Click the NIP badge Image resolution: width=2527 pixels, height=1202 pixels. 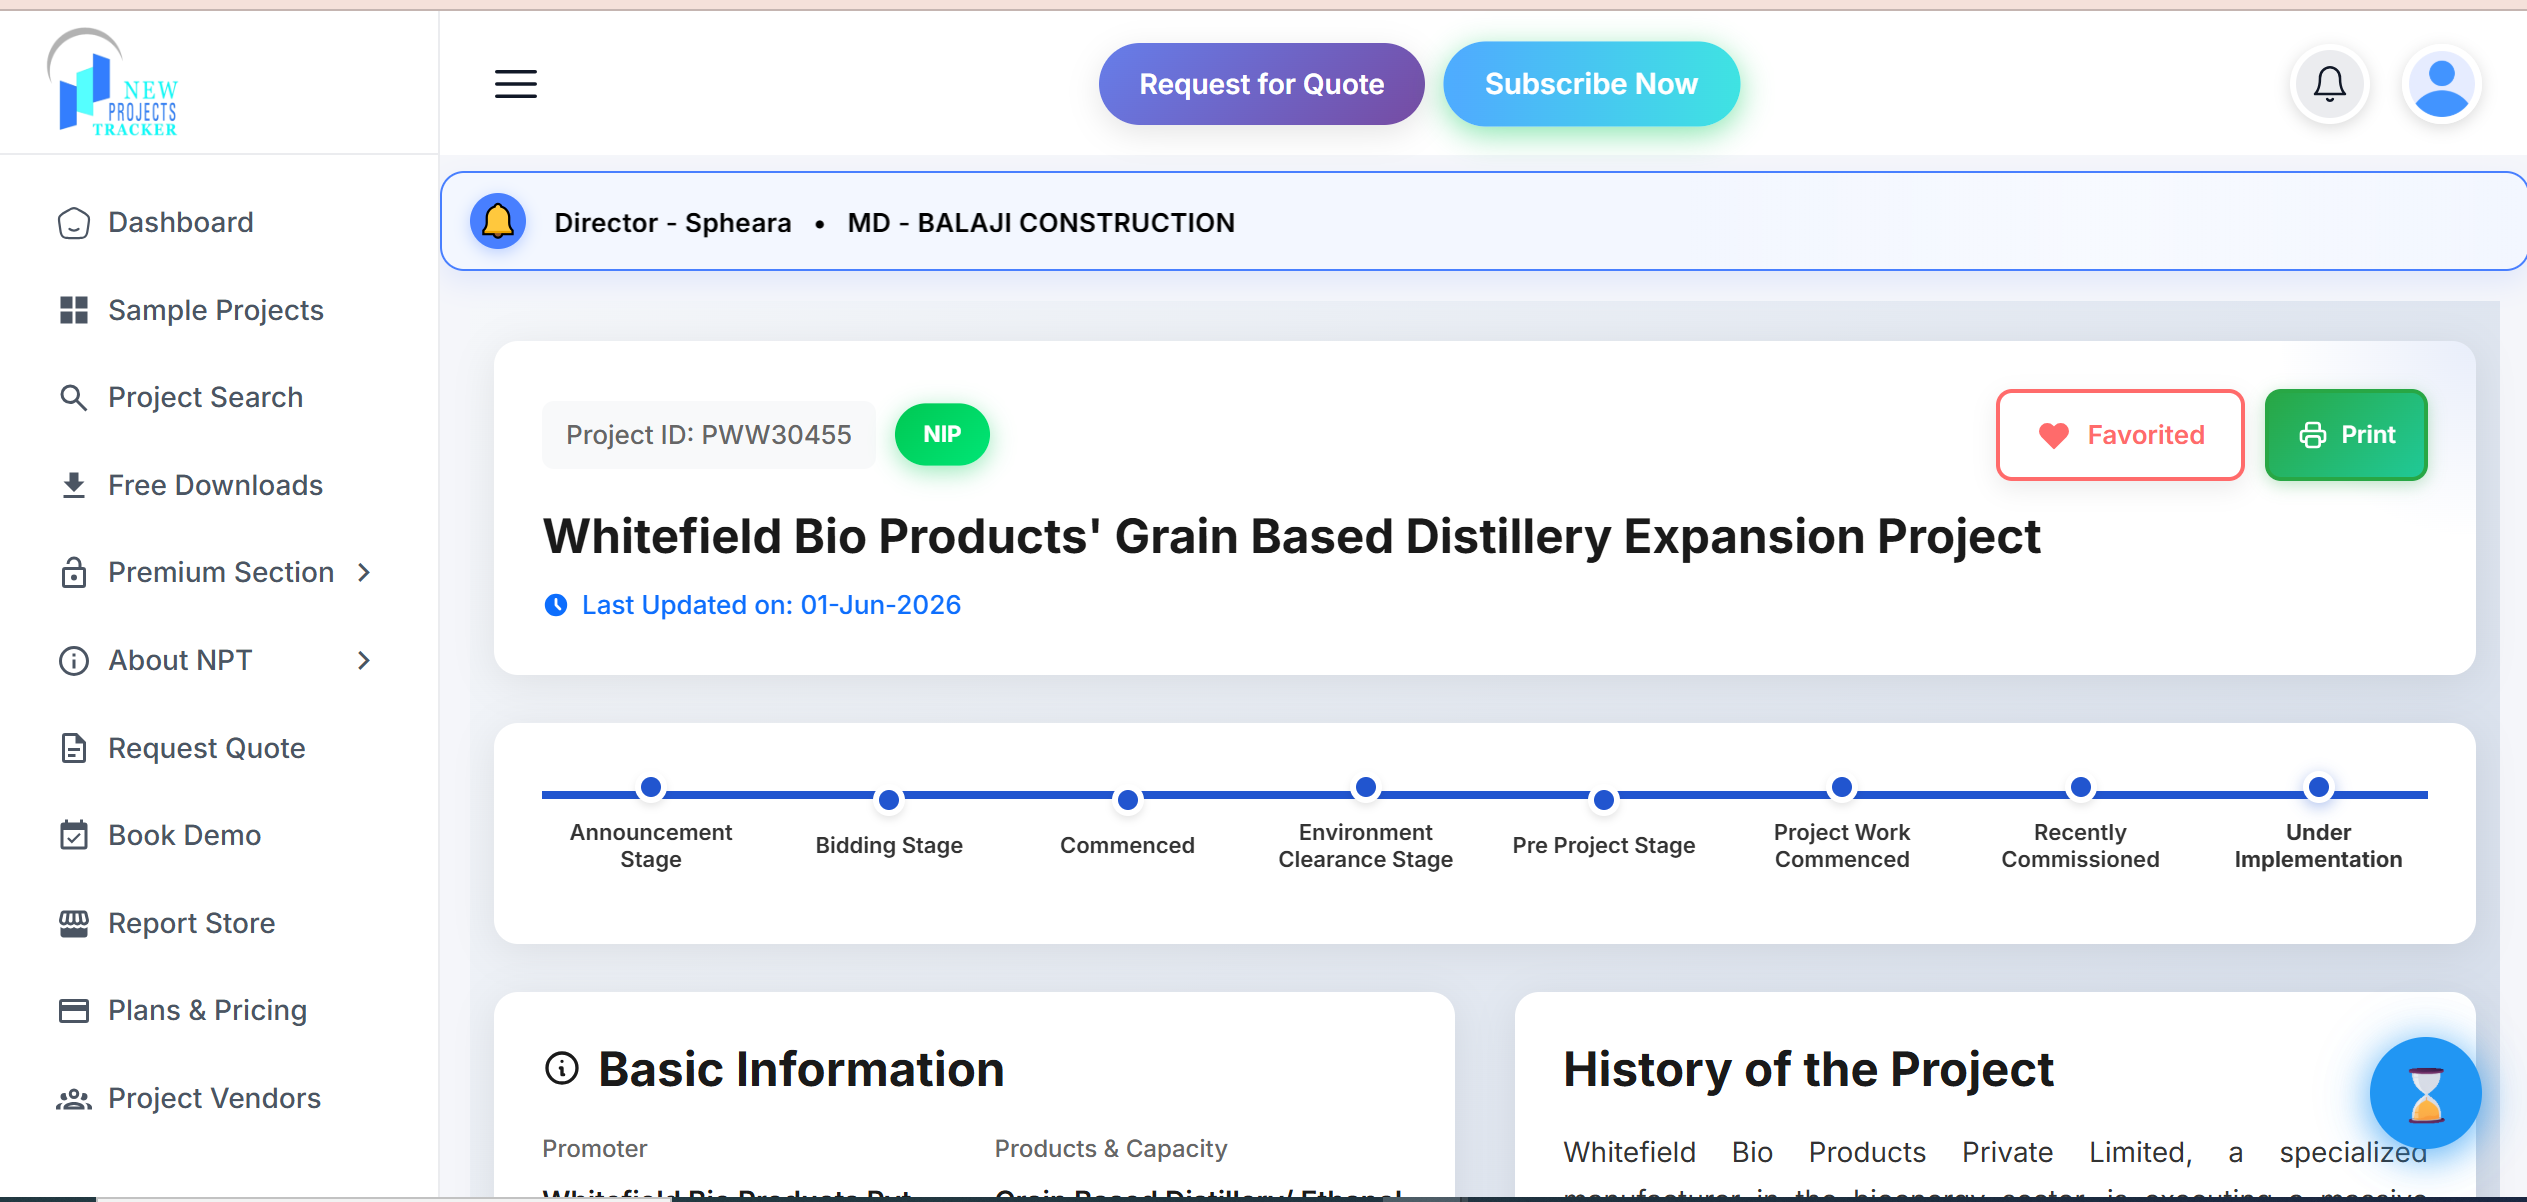[x=942, y=434]
